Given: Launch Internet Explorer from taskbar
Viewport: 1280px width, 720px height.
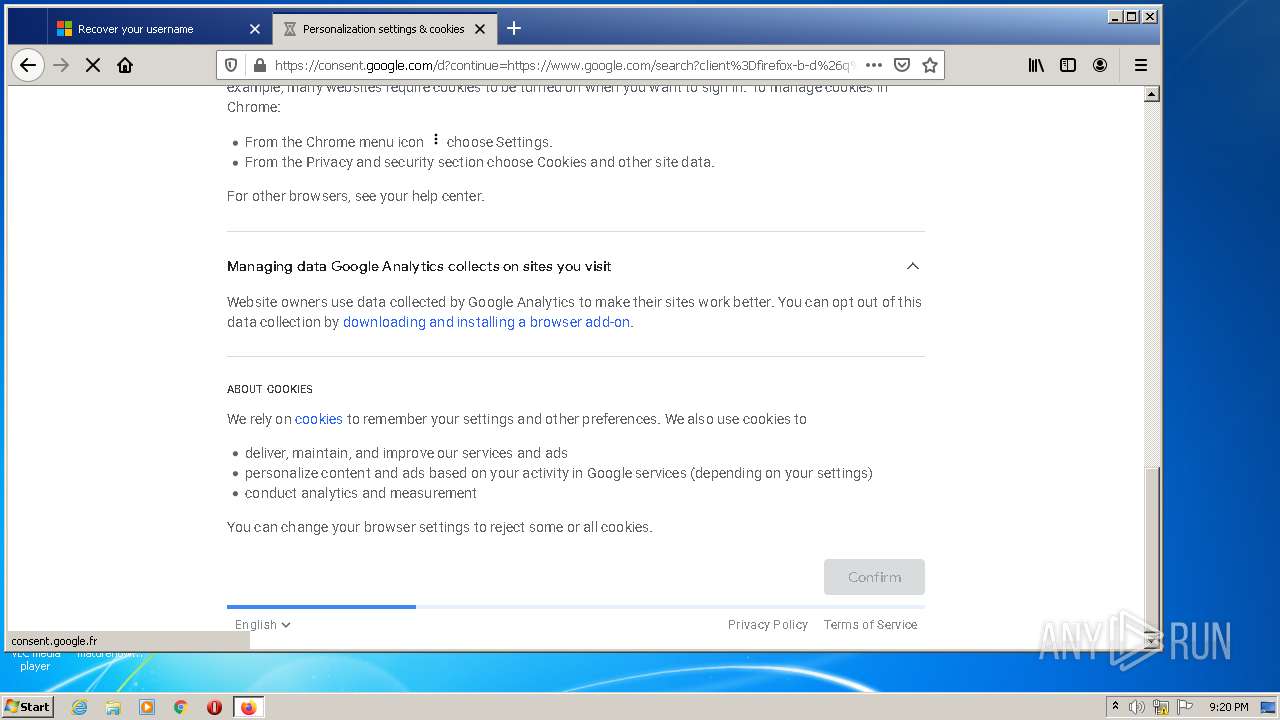Looking at the screenshot, I should pyautogui.click(x=79, y=707).
